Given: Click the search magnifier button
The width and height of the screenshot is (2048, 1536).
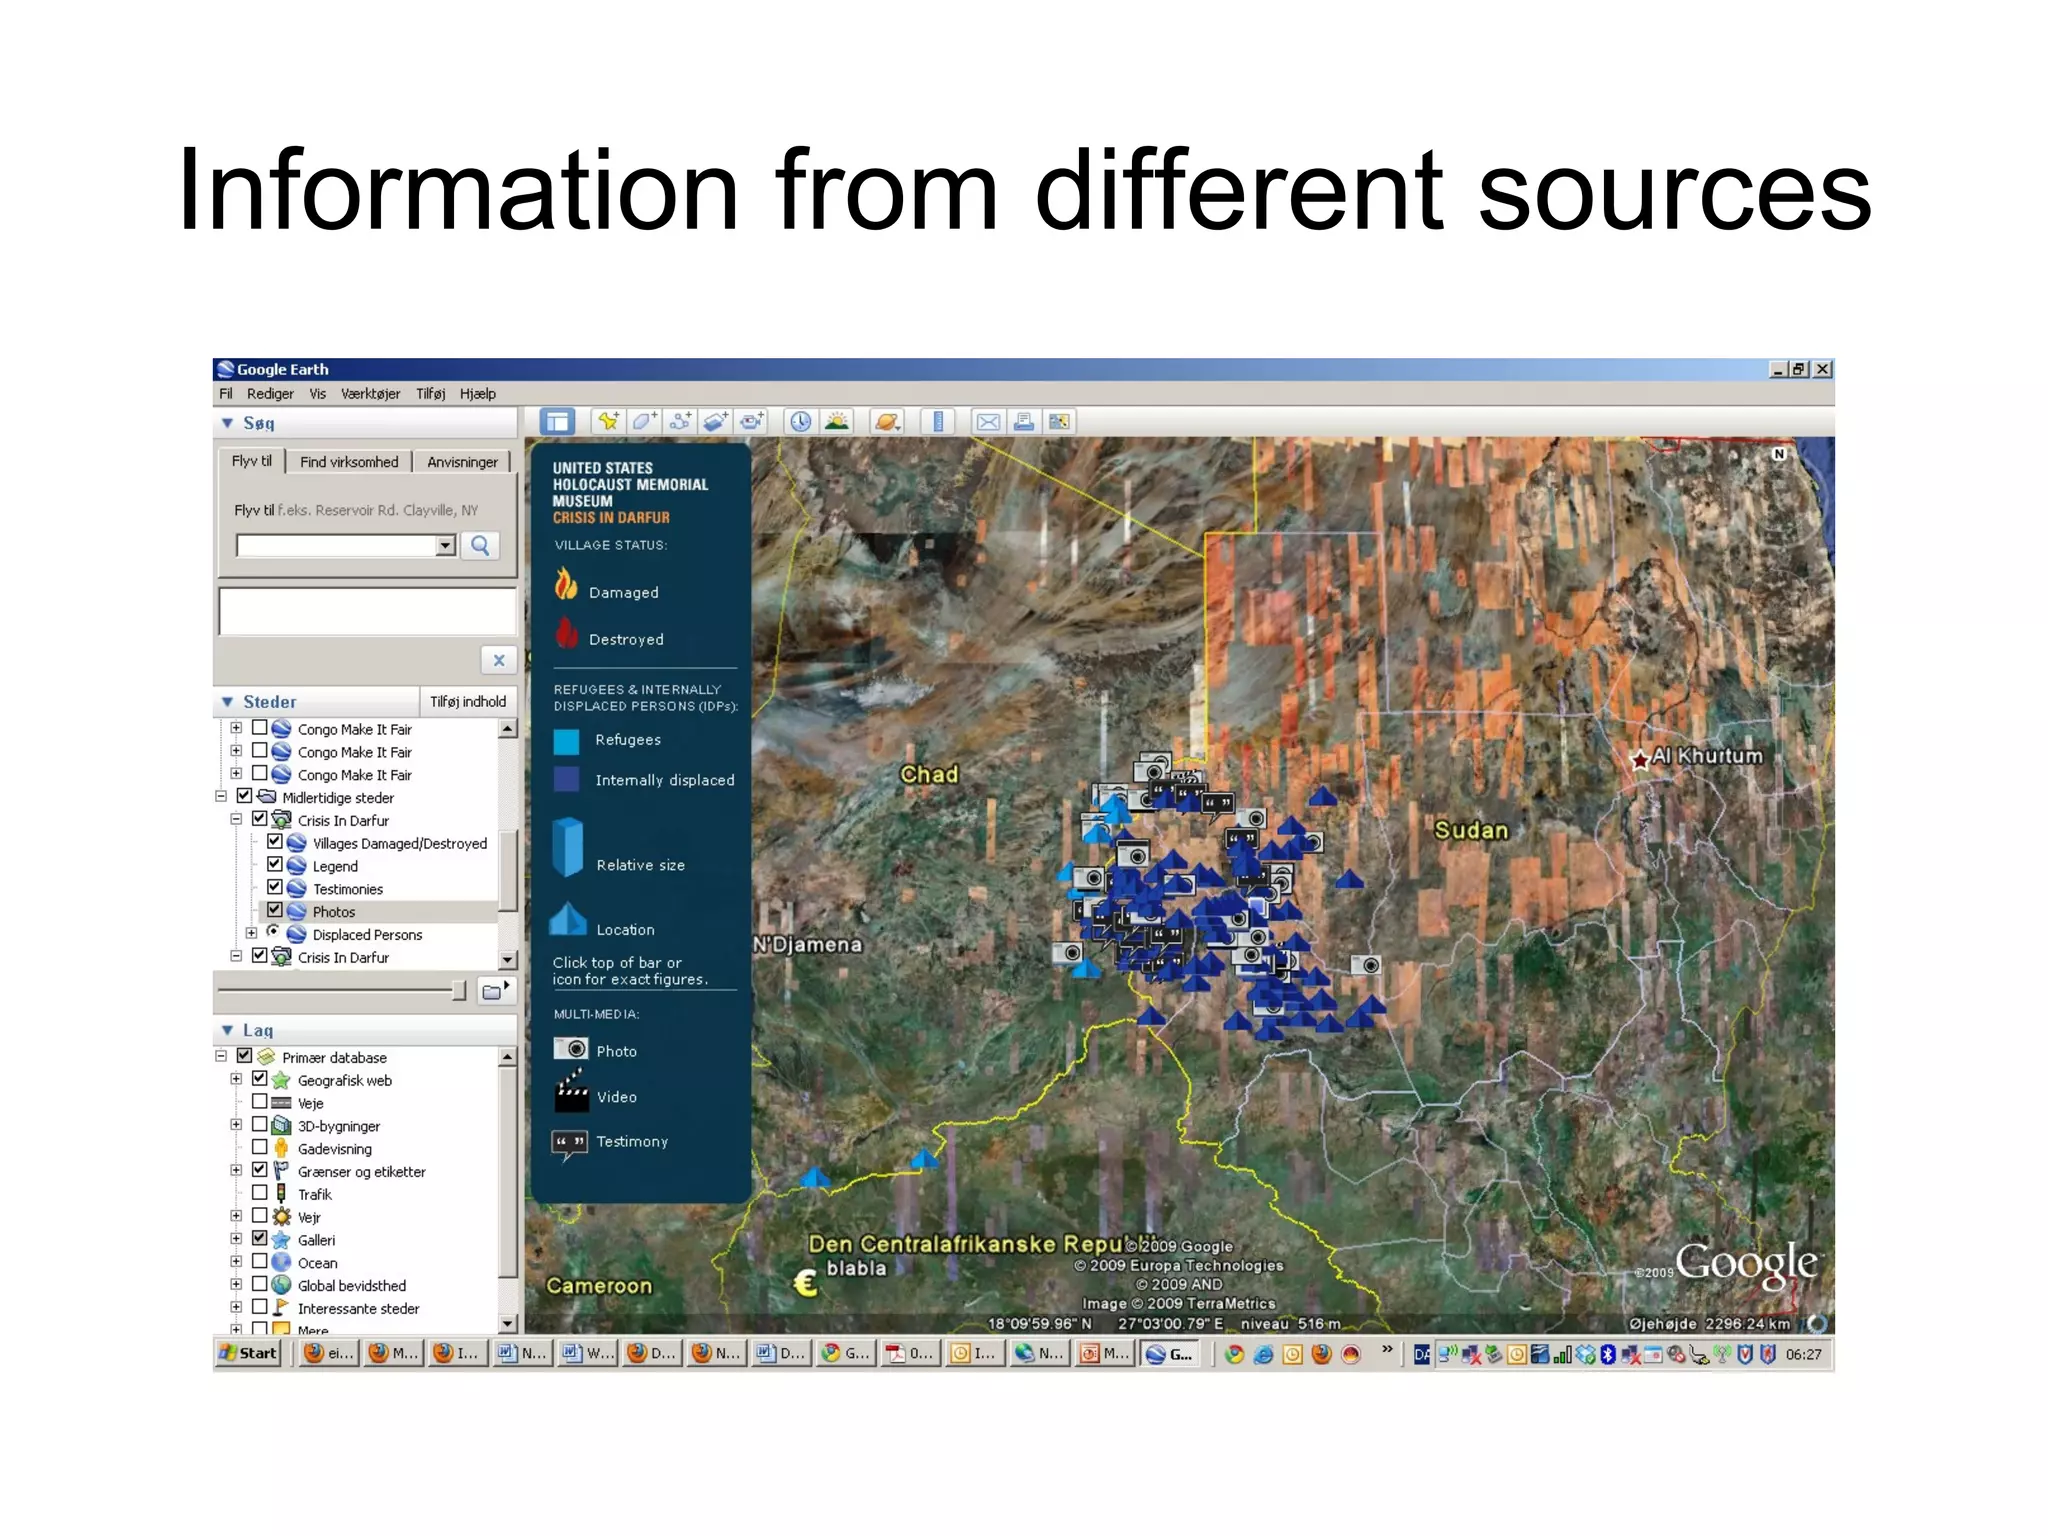Looking at the screenshot, I should pos(480,546).
